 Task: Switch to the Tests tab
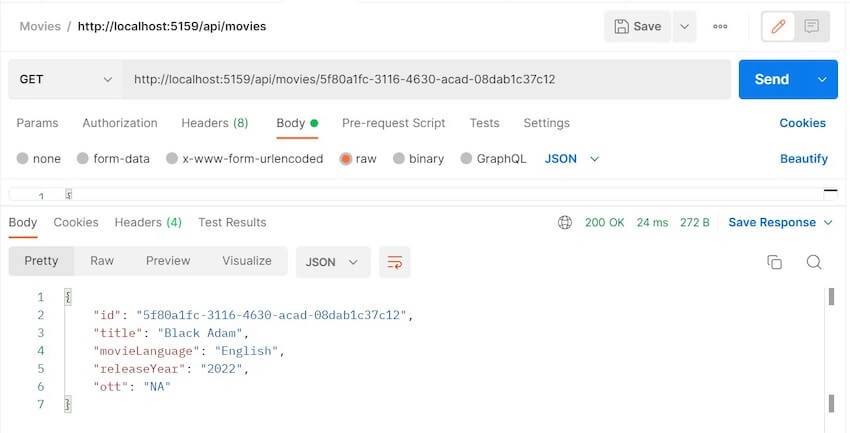click(x=484, y=123)
